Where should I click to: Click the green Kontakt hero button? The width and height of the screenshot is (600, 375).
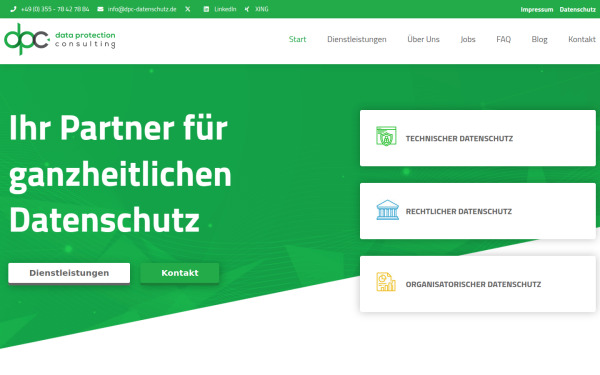179,273
